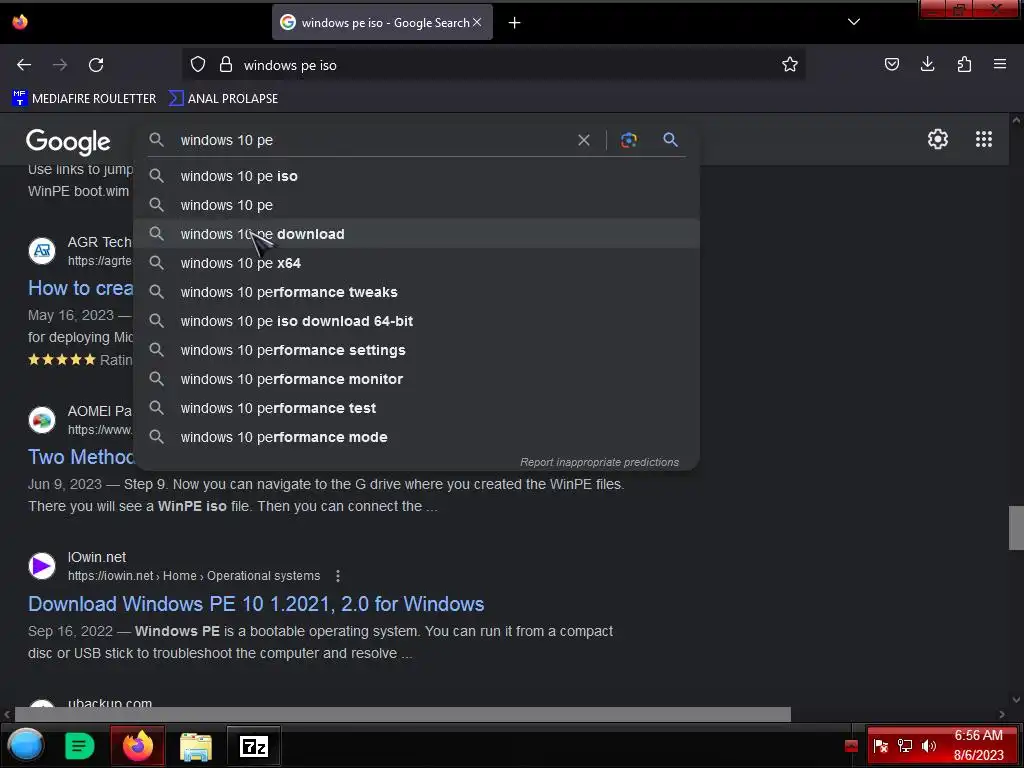1024x768 pixels.
Task: Bookmark this page with the star icon
Action: 790,65
